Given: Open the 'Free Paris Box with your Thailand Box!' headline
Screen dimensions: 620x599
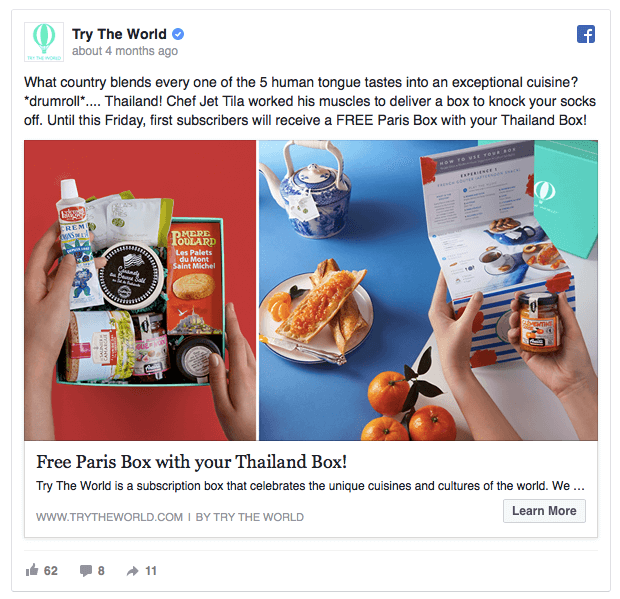Looking at the screenshot, I should (192, 462).
